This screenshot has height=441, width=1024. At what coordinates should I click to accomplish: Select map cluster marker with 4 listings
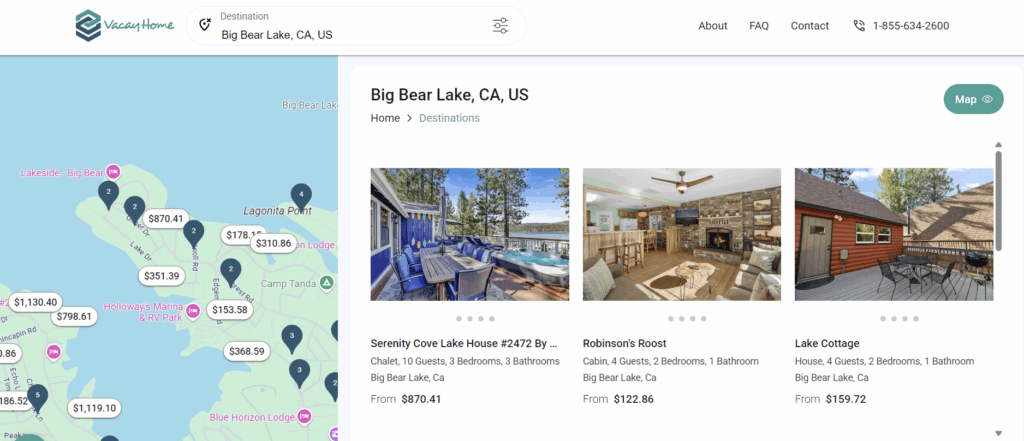point(299,195)
